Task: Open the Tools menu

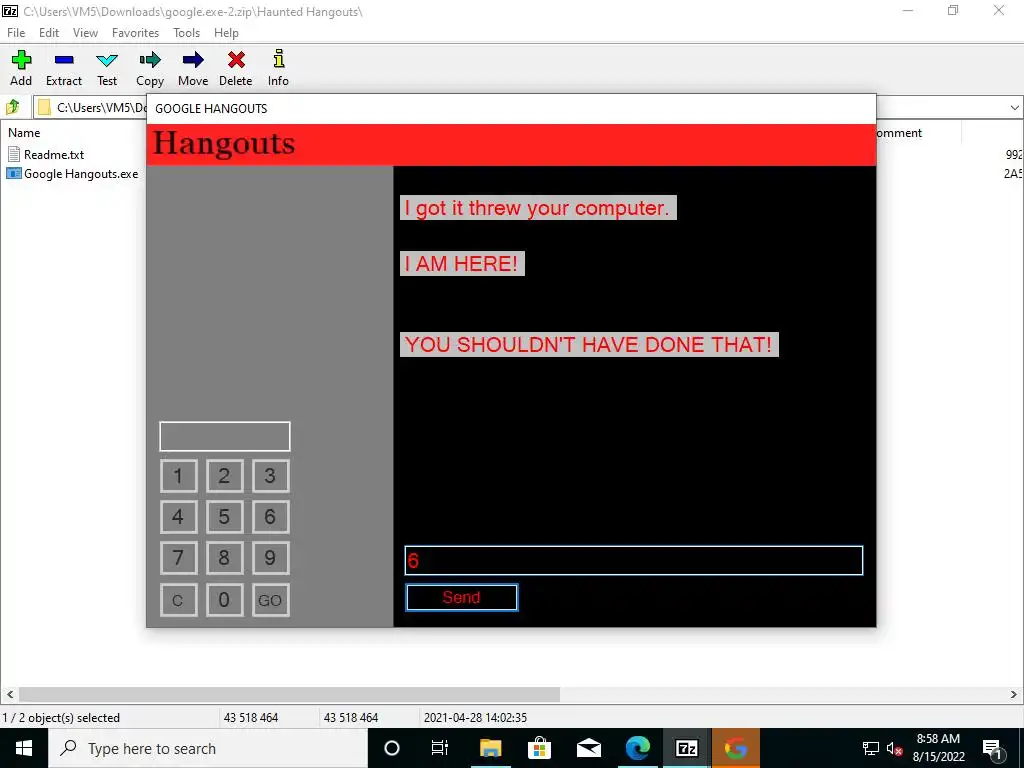Action: [186, 33]
